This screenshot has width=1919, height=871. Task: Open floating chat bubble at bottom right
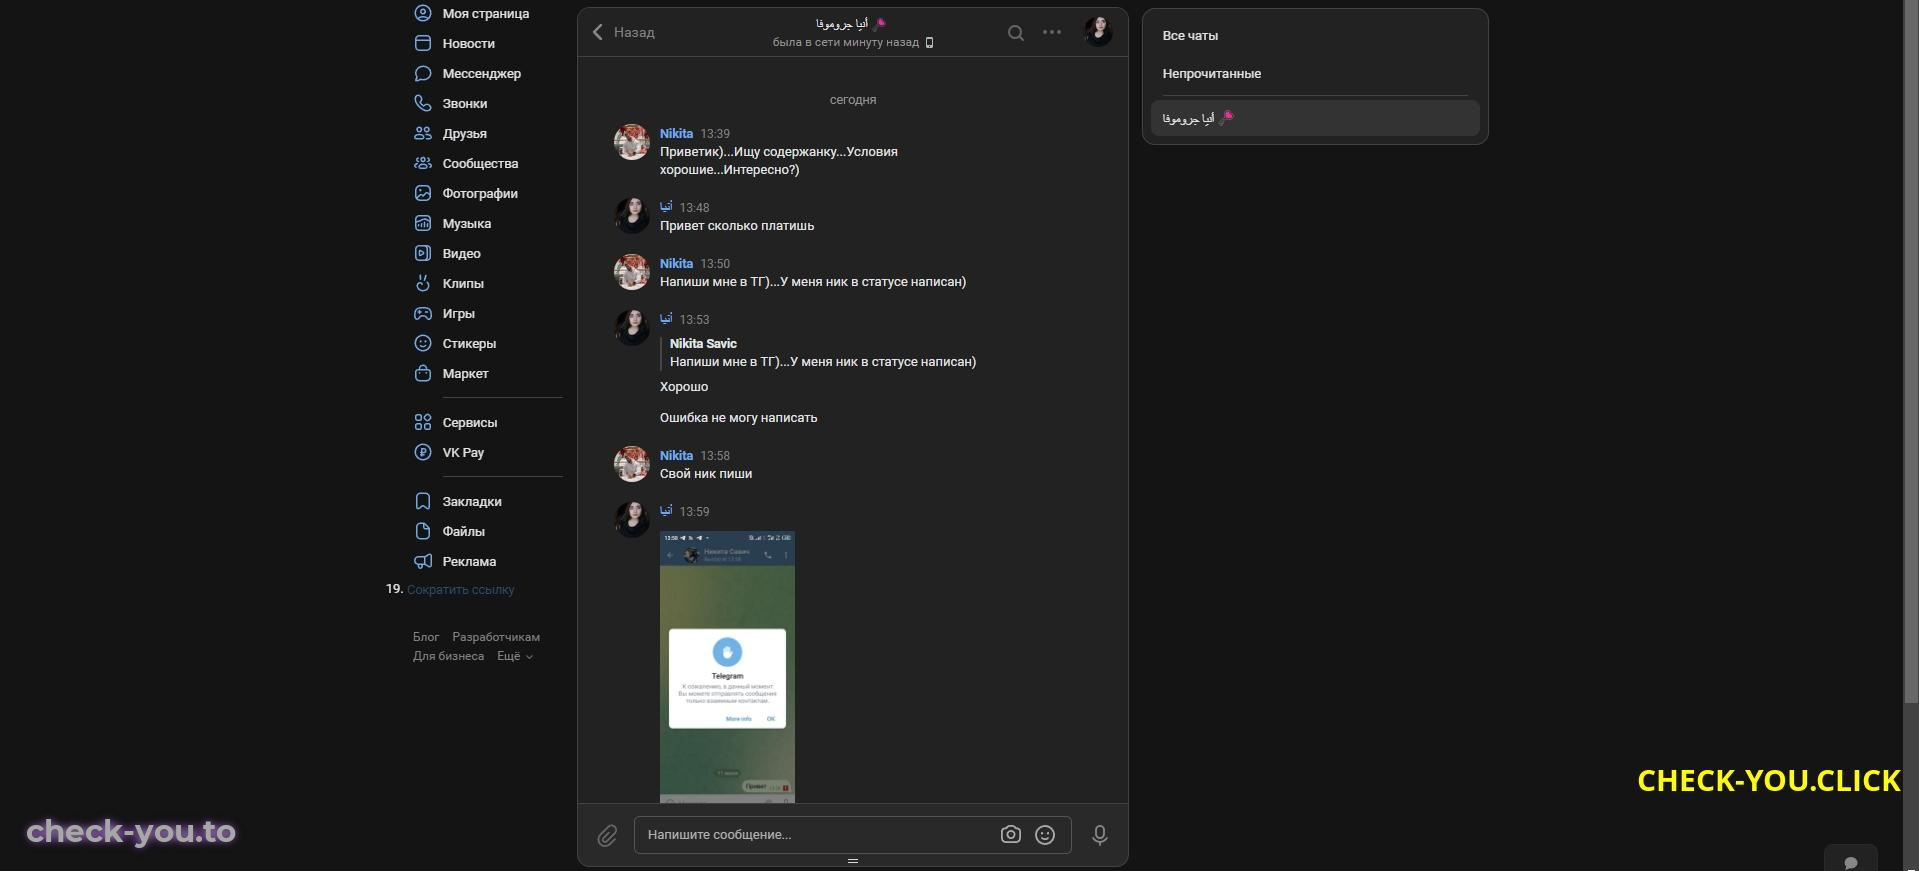click(x=1851, y=861)
